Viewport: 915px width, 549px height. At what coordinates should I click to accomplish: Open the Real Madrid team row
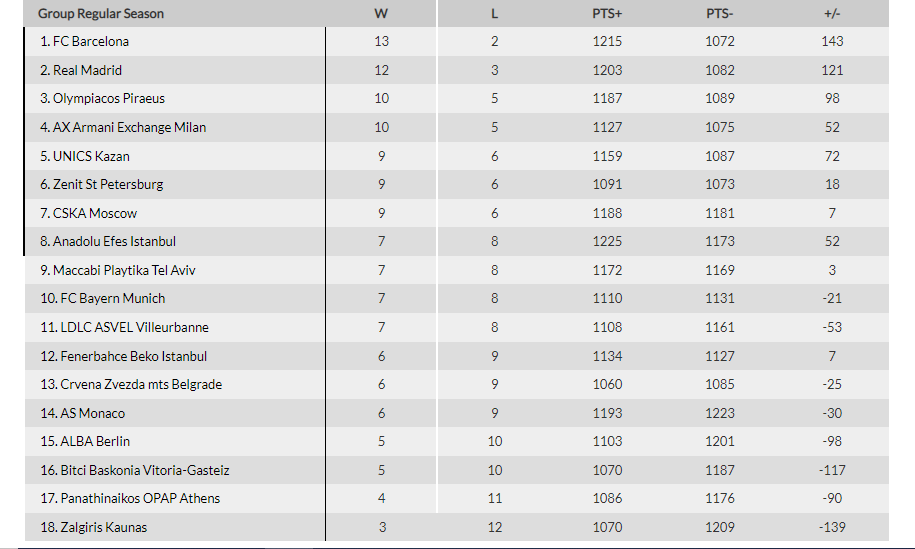[x=81, y=70]
